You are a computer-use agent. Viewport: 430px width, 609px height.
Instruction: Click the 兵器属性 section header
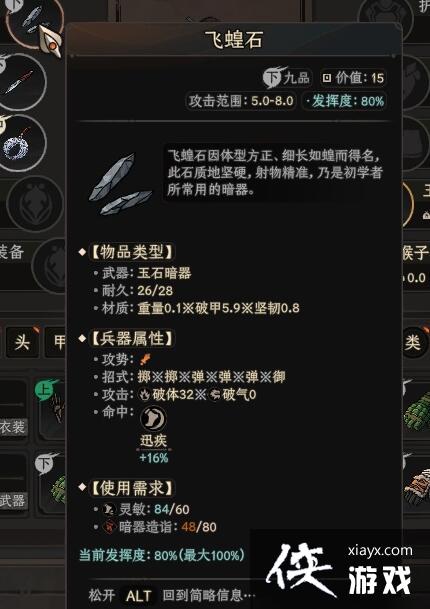tap(132, 338)
